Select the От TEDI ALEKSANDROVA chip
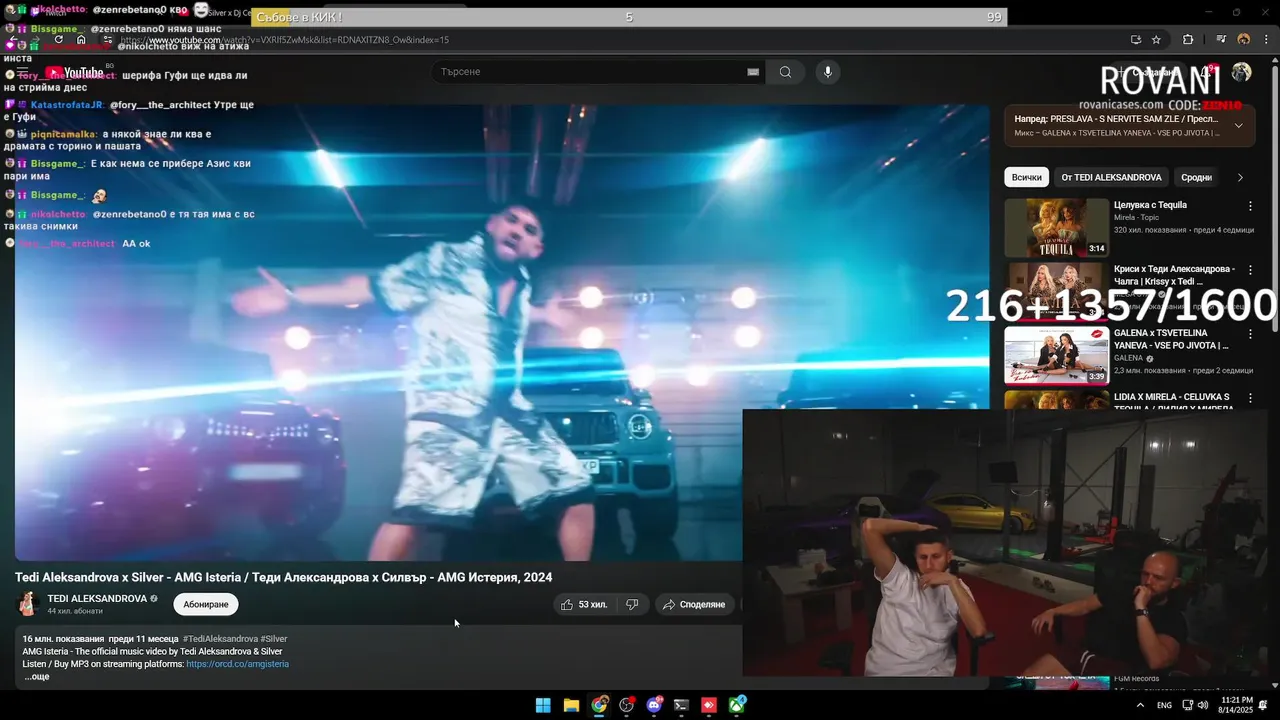The height and width of the screenshot is (720, 1280). click(x=1111, y=177)
